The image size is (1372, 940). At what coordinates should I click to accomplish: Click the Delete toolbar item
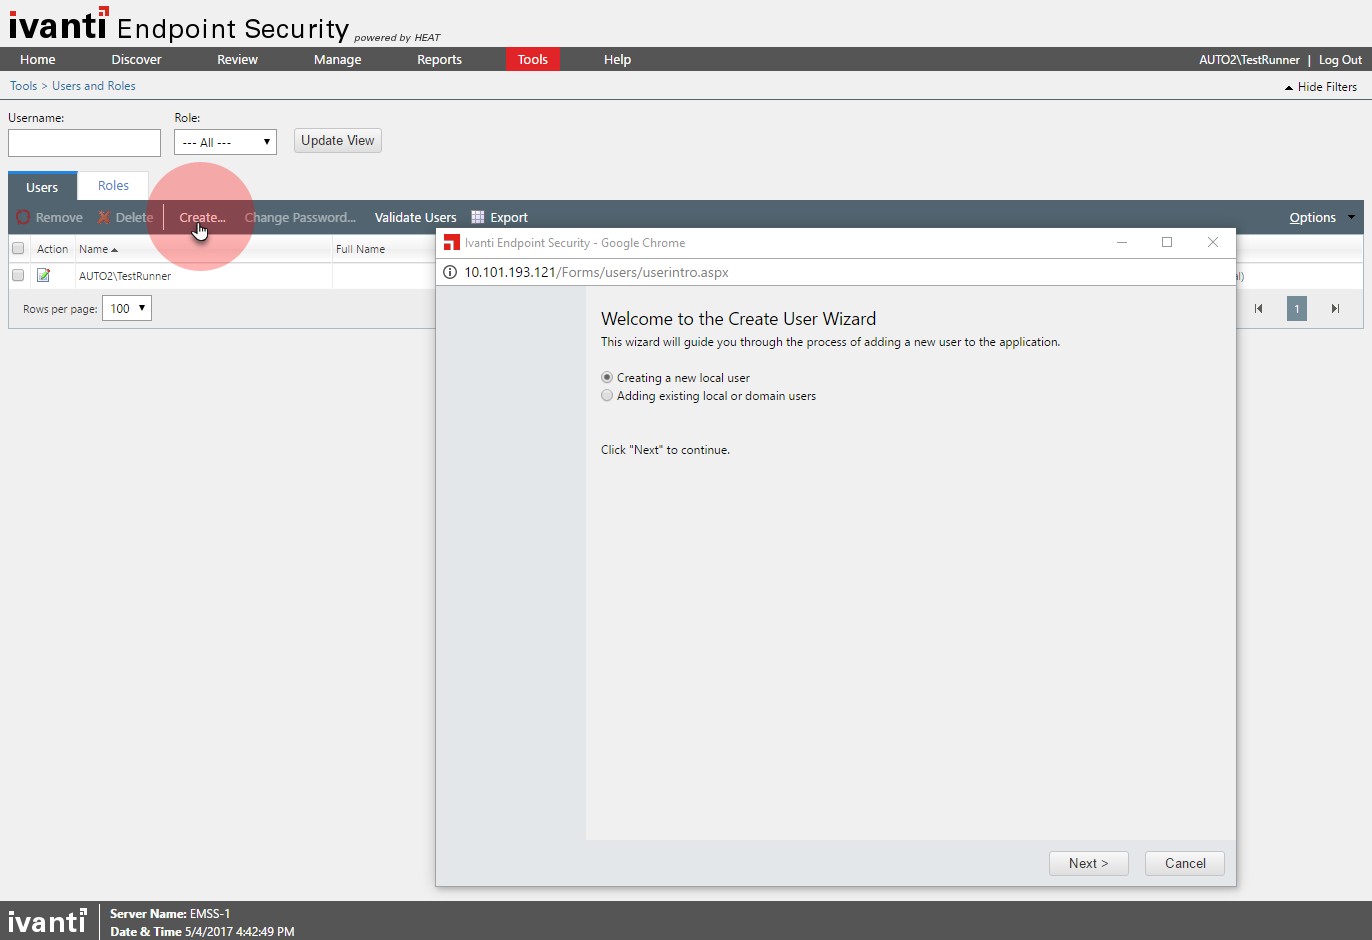[x=125, y=217]
